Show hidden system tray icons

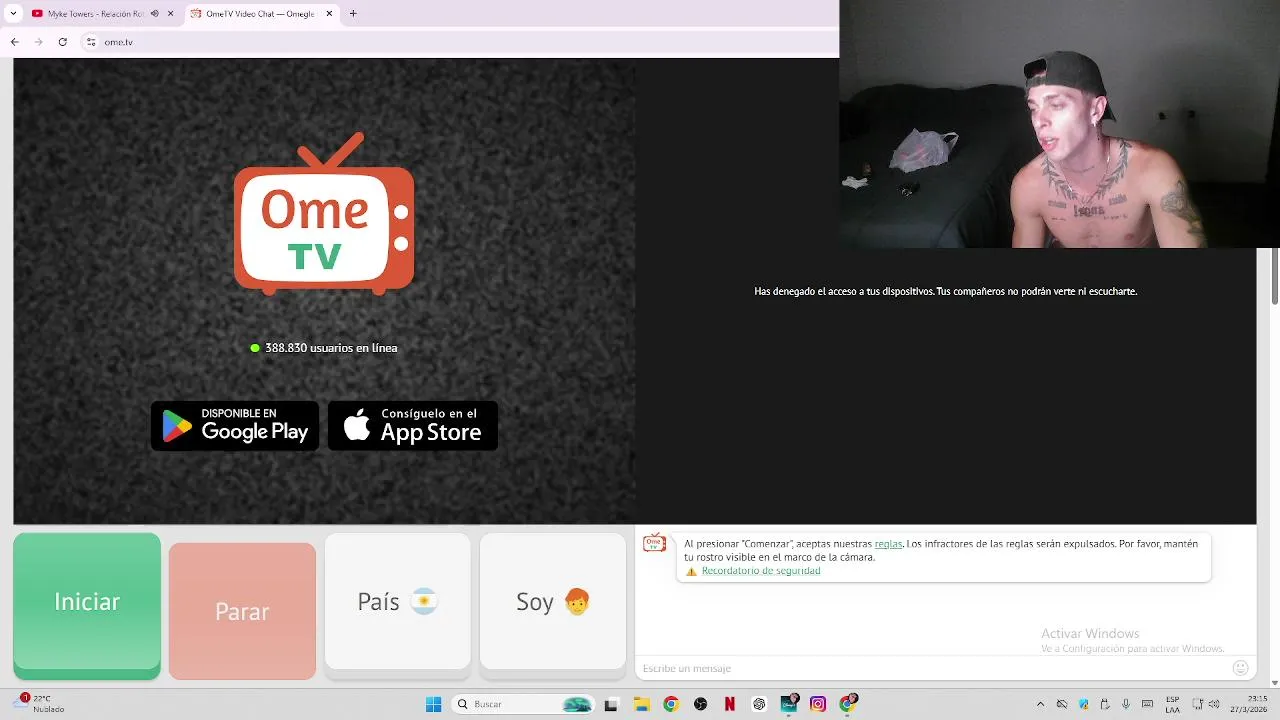pos(1040,704)
